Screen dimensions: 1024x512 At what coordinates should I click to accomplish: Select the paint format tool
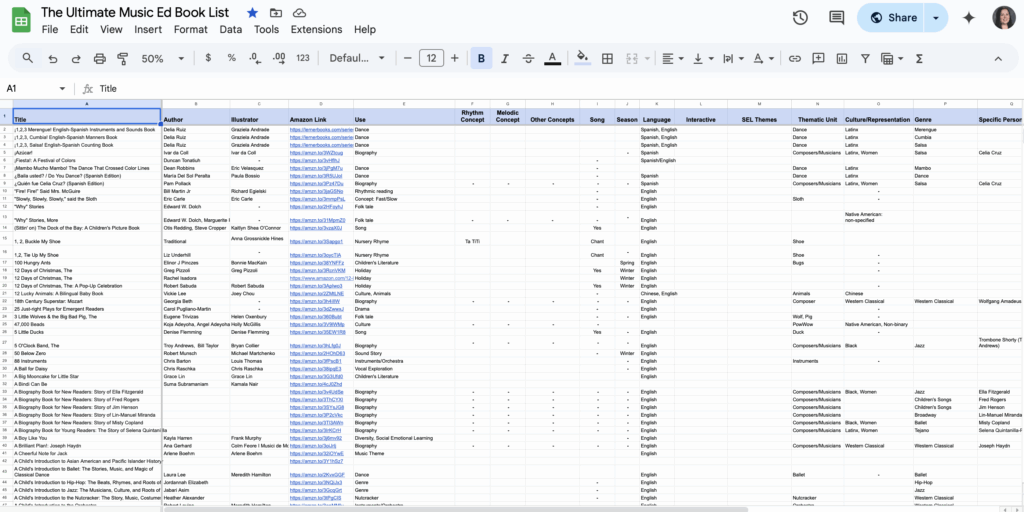point(123,58)
